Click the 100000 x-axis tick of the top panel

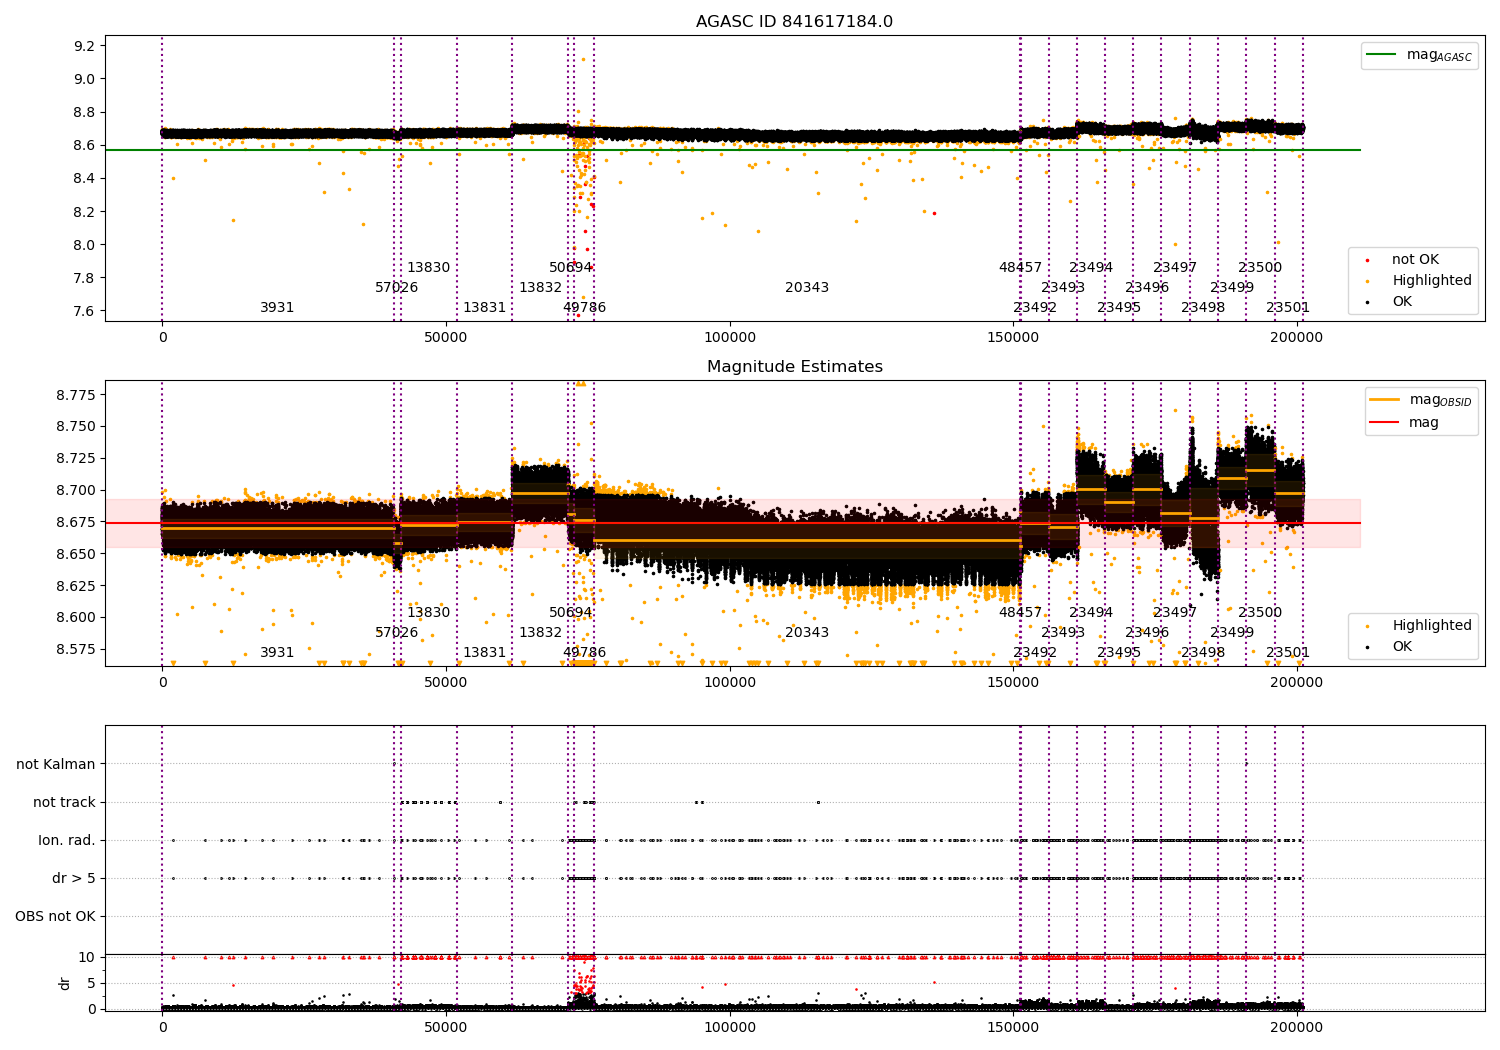click(730, 338)
